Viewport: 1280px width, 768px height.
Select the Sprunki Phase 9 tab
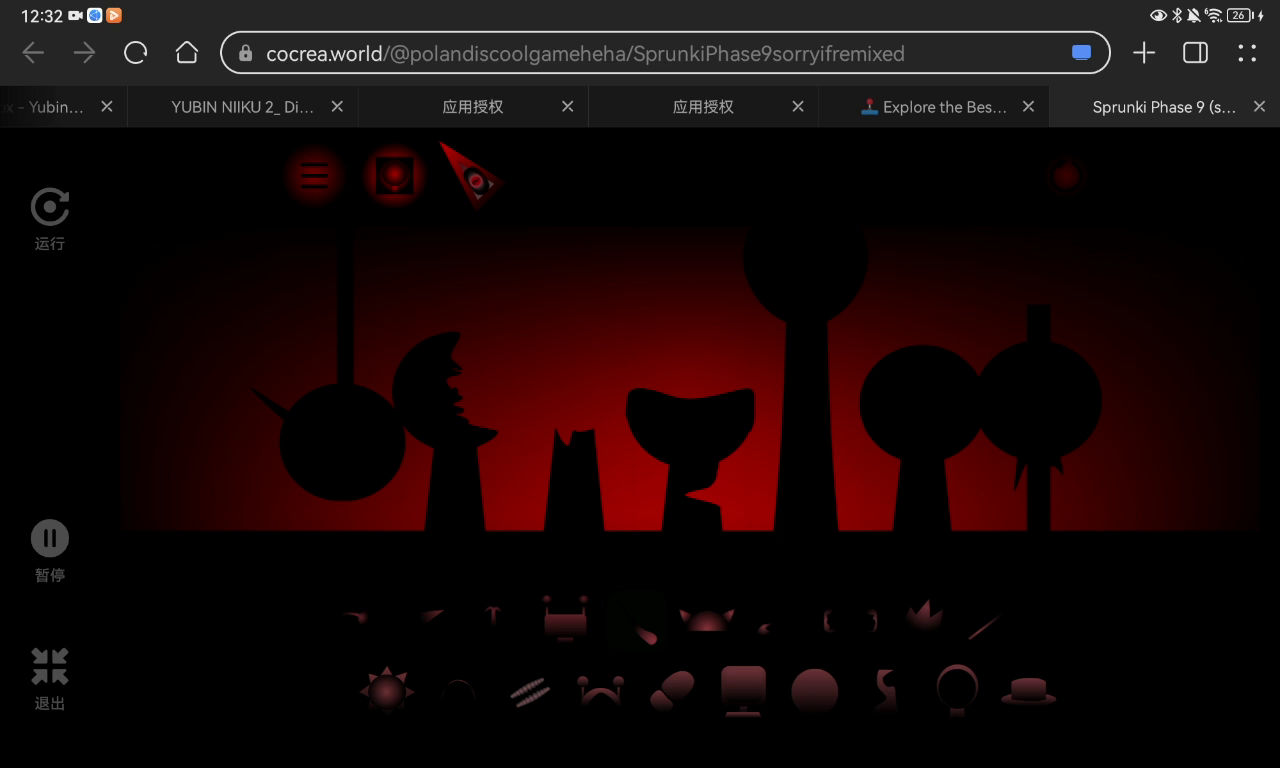pyautogui.click(x=1164, y=107)
